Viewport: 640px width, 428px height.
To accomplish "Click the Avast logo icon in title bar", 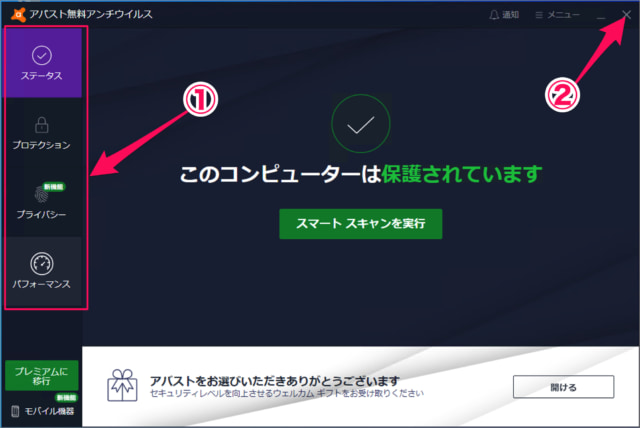I will 18,15.
